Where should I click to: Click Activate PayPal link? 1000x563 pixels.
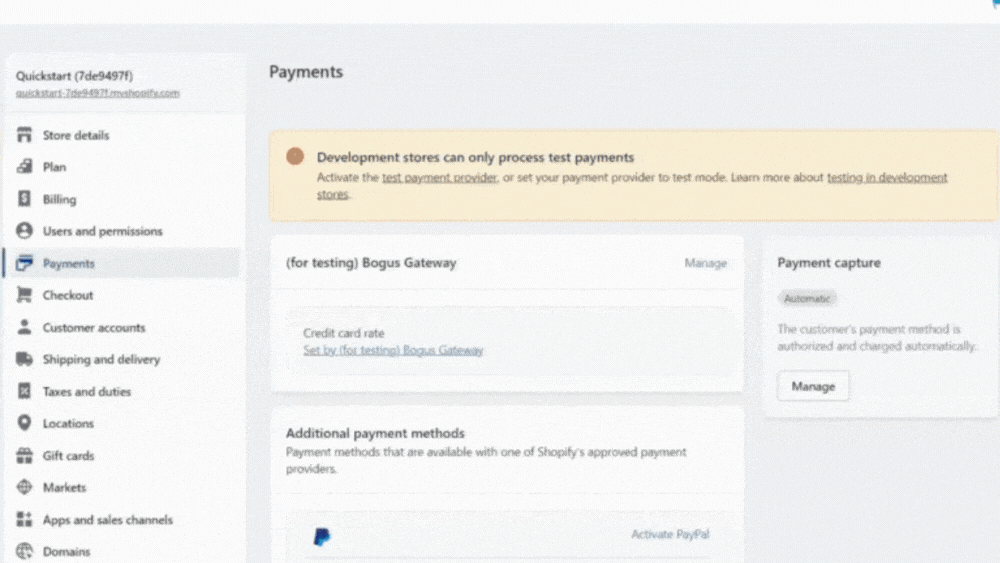click(x=670, y=534)
